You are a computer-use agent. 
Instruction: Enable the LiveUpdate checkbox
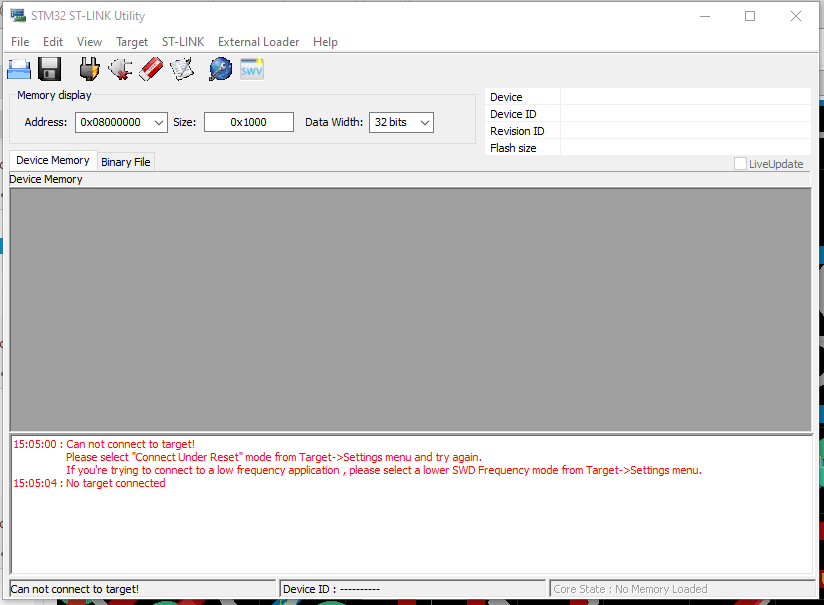740,164
